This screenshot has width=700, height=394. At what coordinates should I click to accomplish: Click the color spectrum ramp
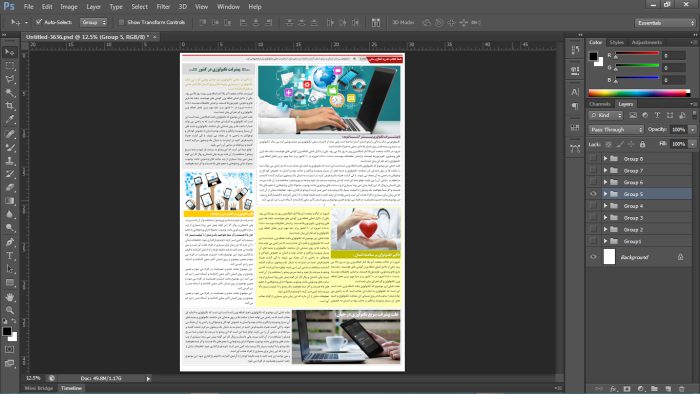(x=639, y=93)
